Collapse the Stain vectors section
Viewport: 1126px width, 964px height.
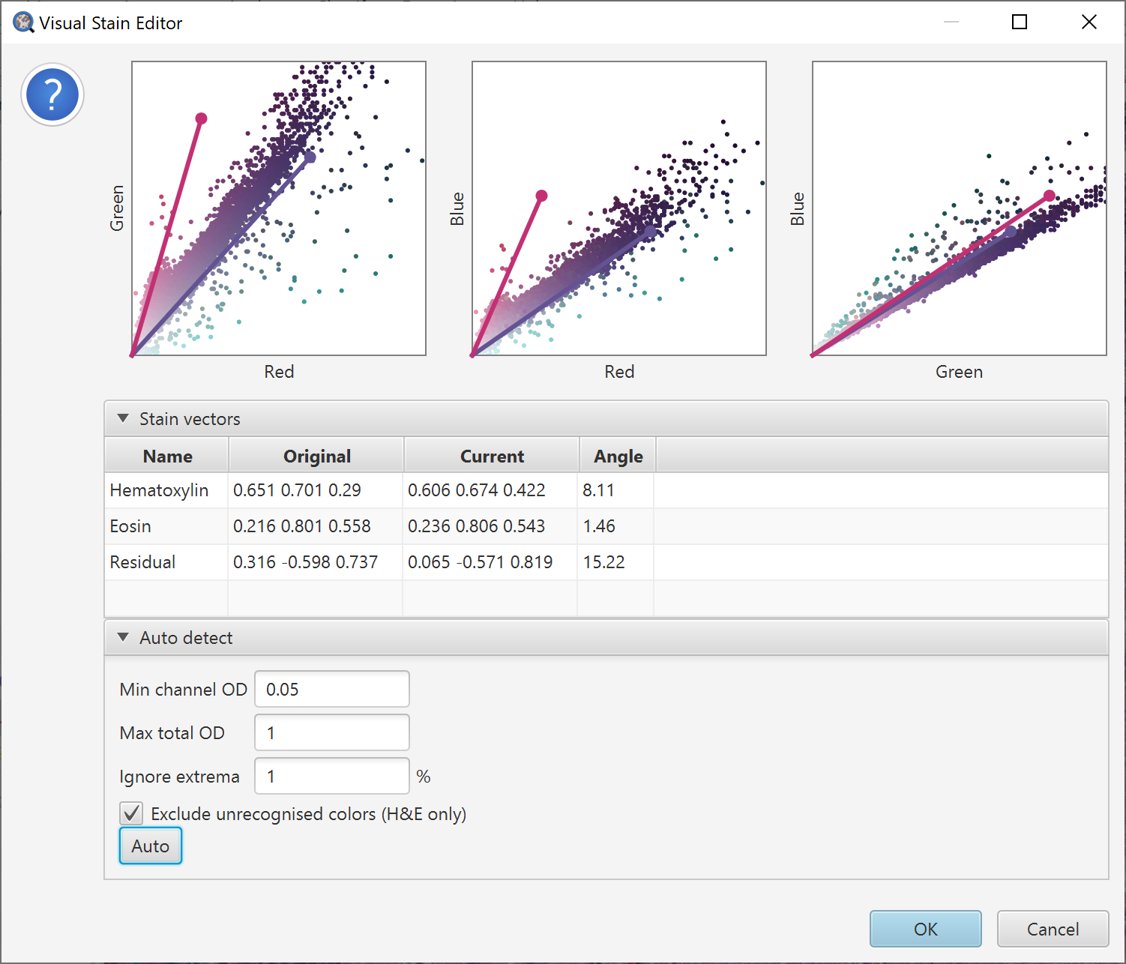[124, 418]
